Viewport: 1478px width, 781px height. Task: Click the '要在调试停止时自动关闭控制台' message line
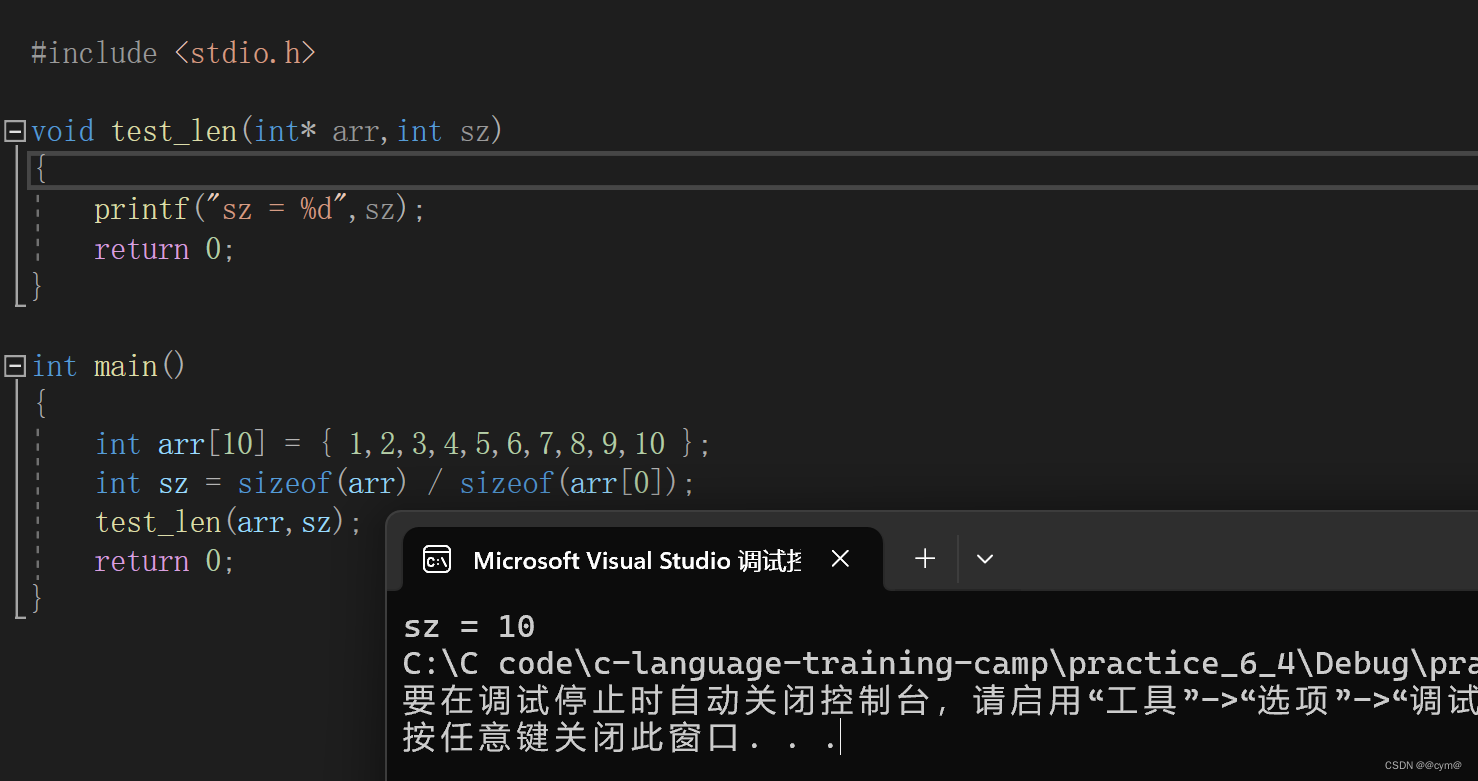click(940, 701)
